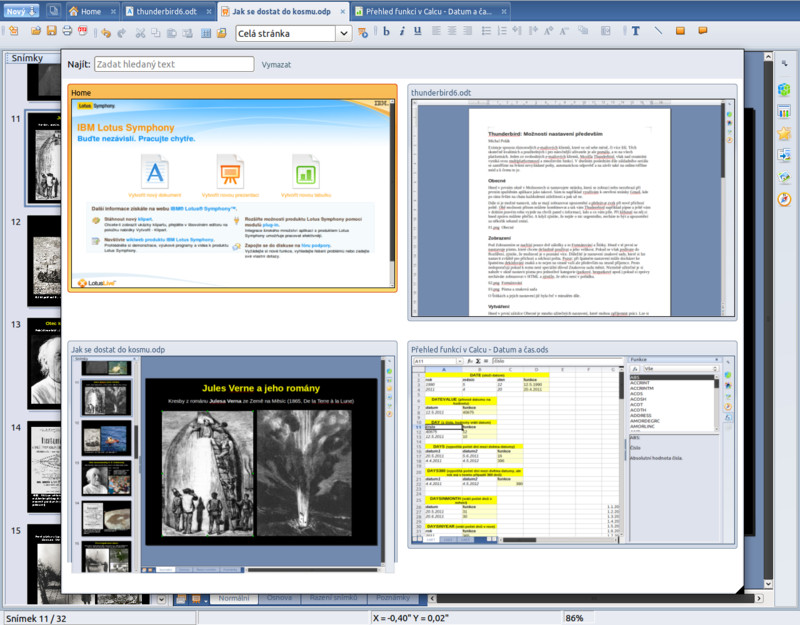The height and width of the screenshot is (625, 800).
Task: Click the Print icon
Action: pyautogui.click(x=67, y=31)
